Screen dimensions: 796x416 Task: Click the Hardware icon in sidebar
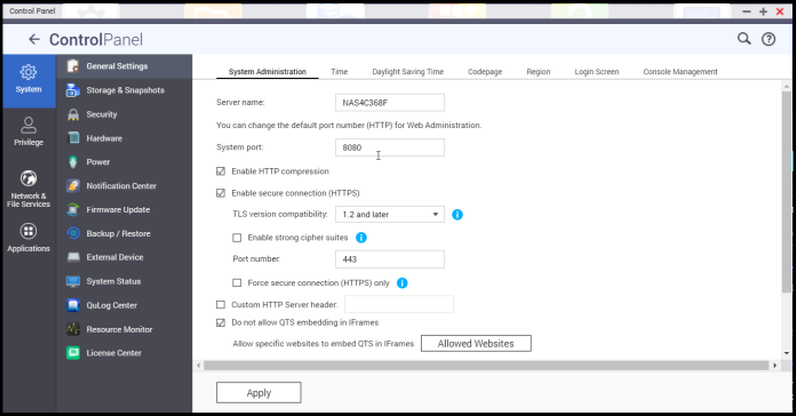[x=73, y=138]
